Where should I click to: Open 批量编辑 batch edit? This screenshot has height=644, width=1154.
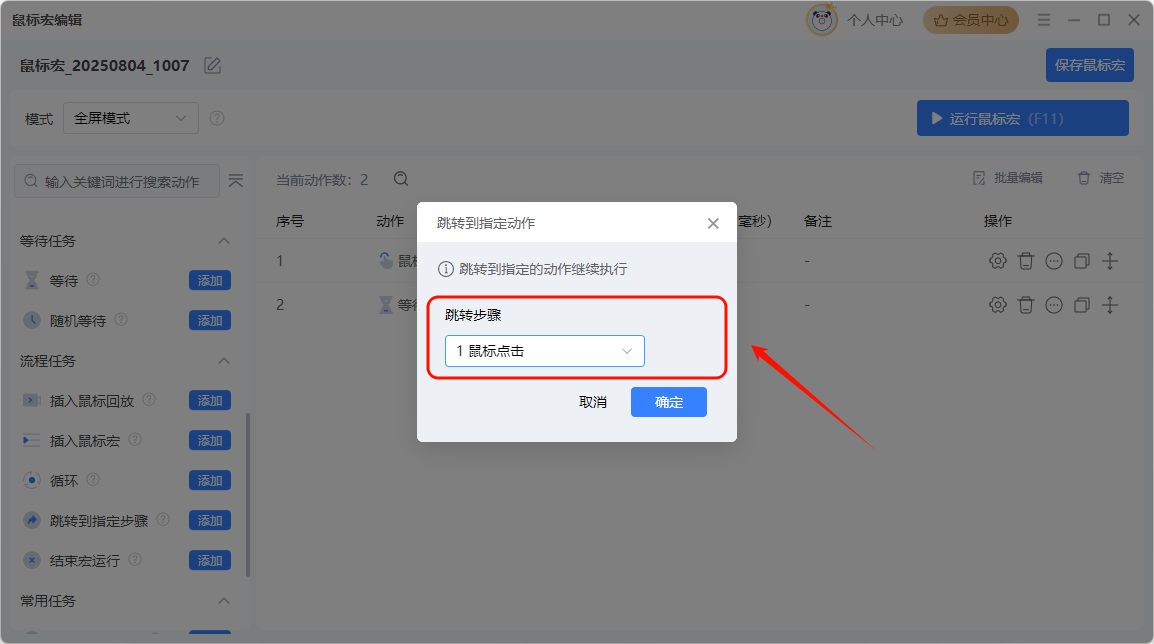point(1008,178)
